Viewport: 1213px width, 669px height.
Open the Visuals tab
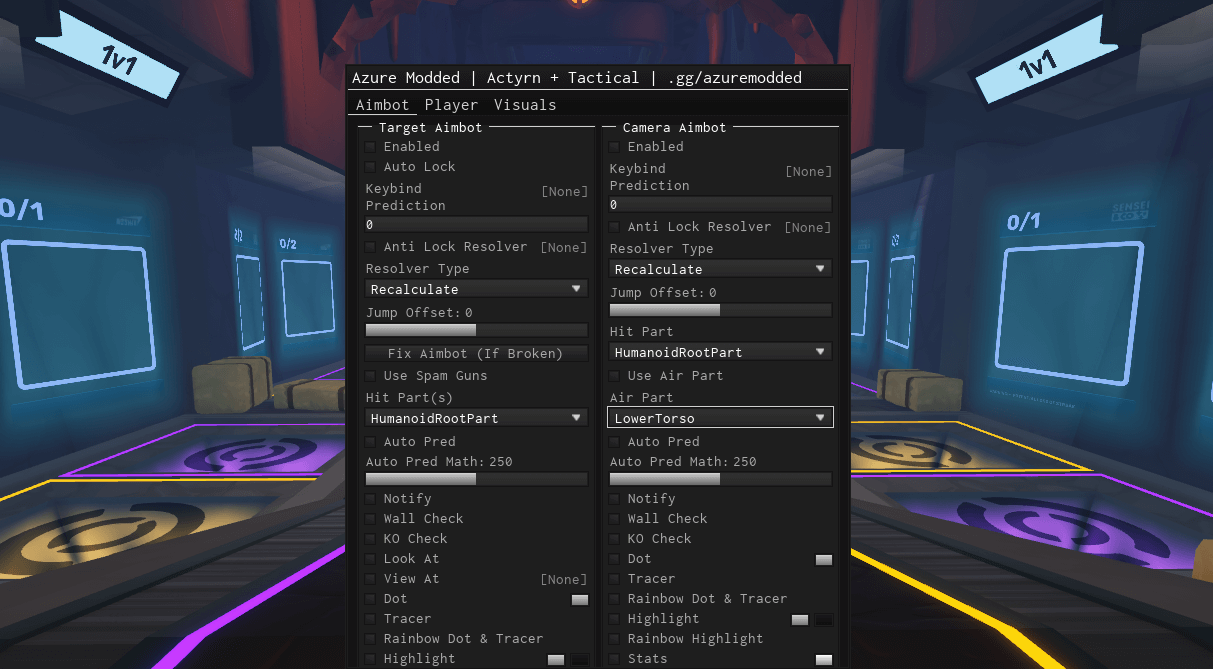525,105
